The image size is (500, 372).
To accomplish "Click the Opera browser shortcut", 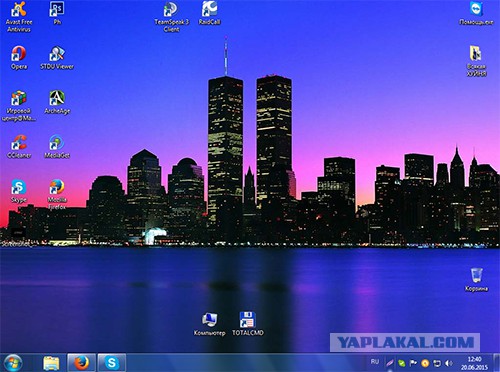I will pos(19,57).
